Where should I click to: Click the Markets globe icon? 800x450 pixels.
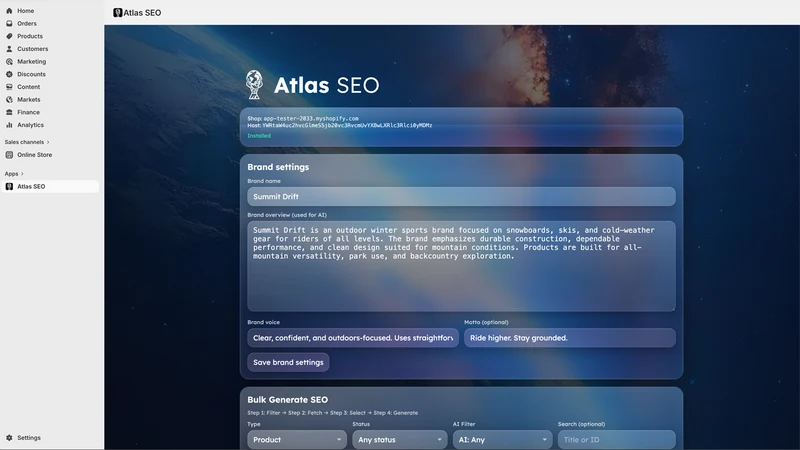tap(9, 99)
